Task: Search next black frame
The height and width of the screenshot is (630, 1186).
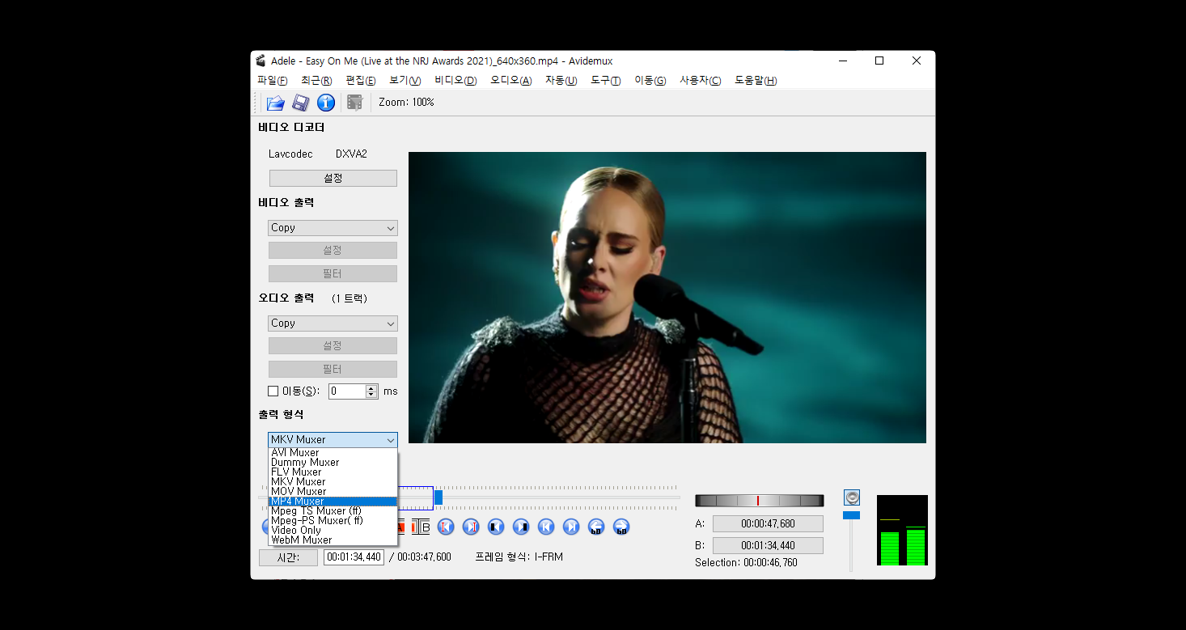Action: pyautogui.click(x=520, y=527)
